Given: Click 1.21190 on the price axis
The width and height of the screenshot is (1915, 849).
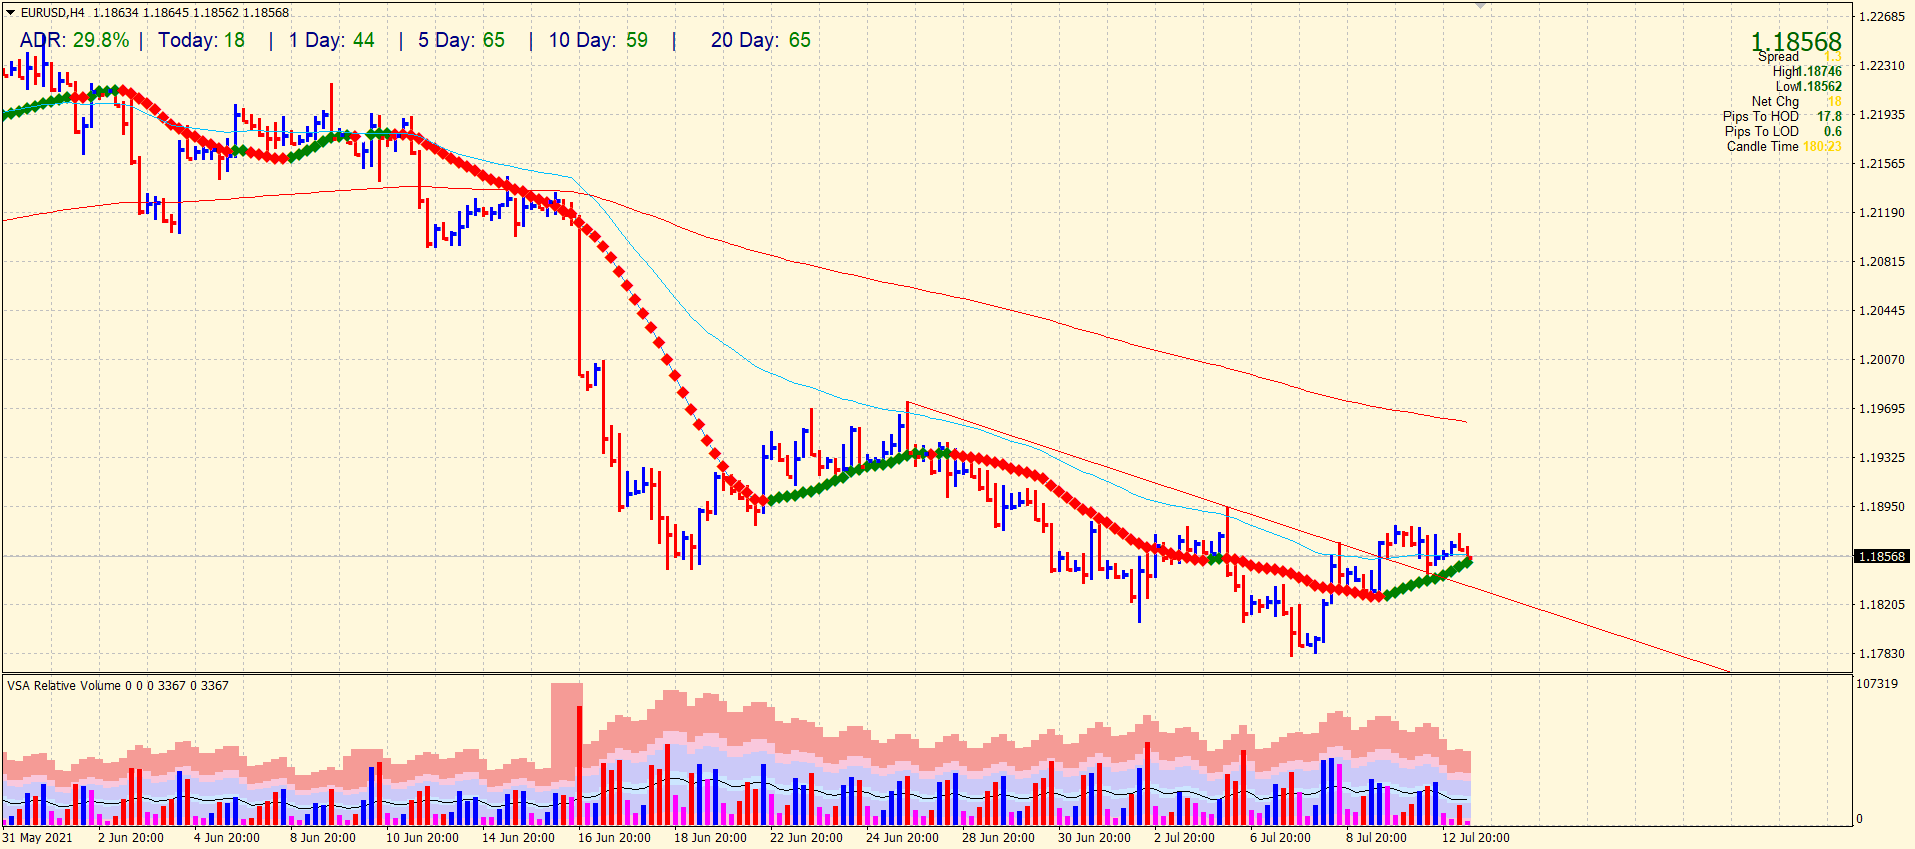Looking at the screenshot, I should pos(1881,213).
